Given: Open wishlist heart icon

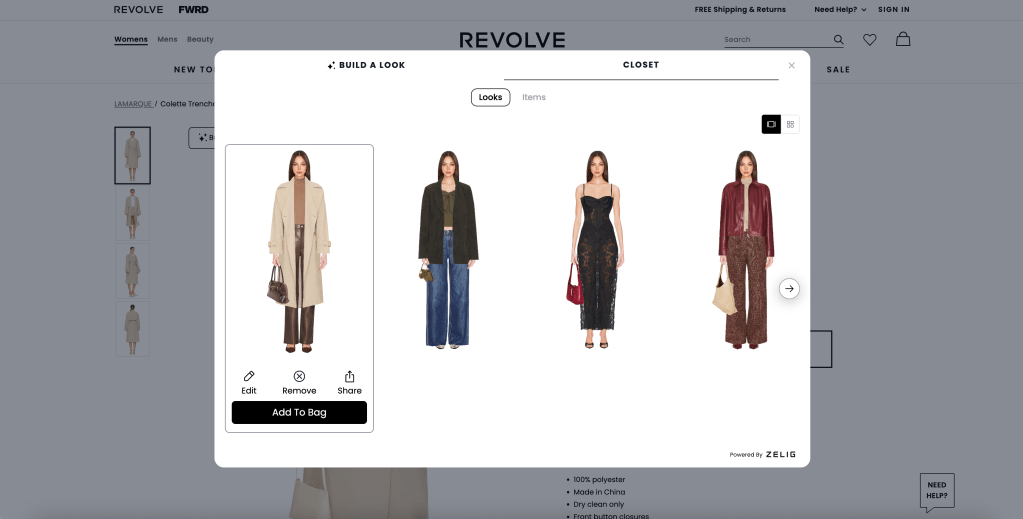Looking at the screenshot, I should click(x=870, y=40).
